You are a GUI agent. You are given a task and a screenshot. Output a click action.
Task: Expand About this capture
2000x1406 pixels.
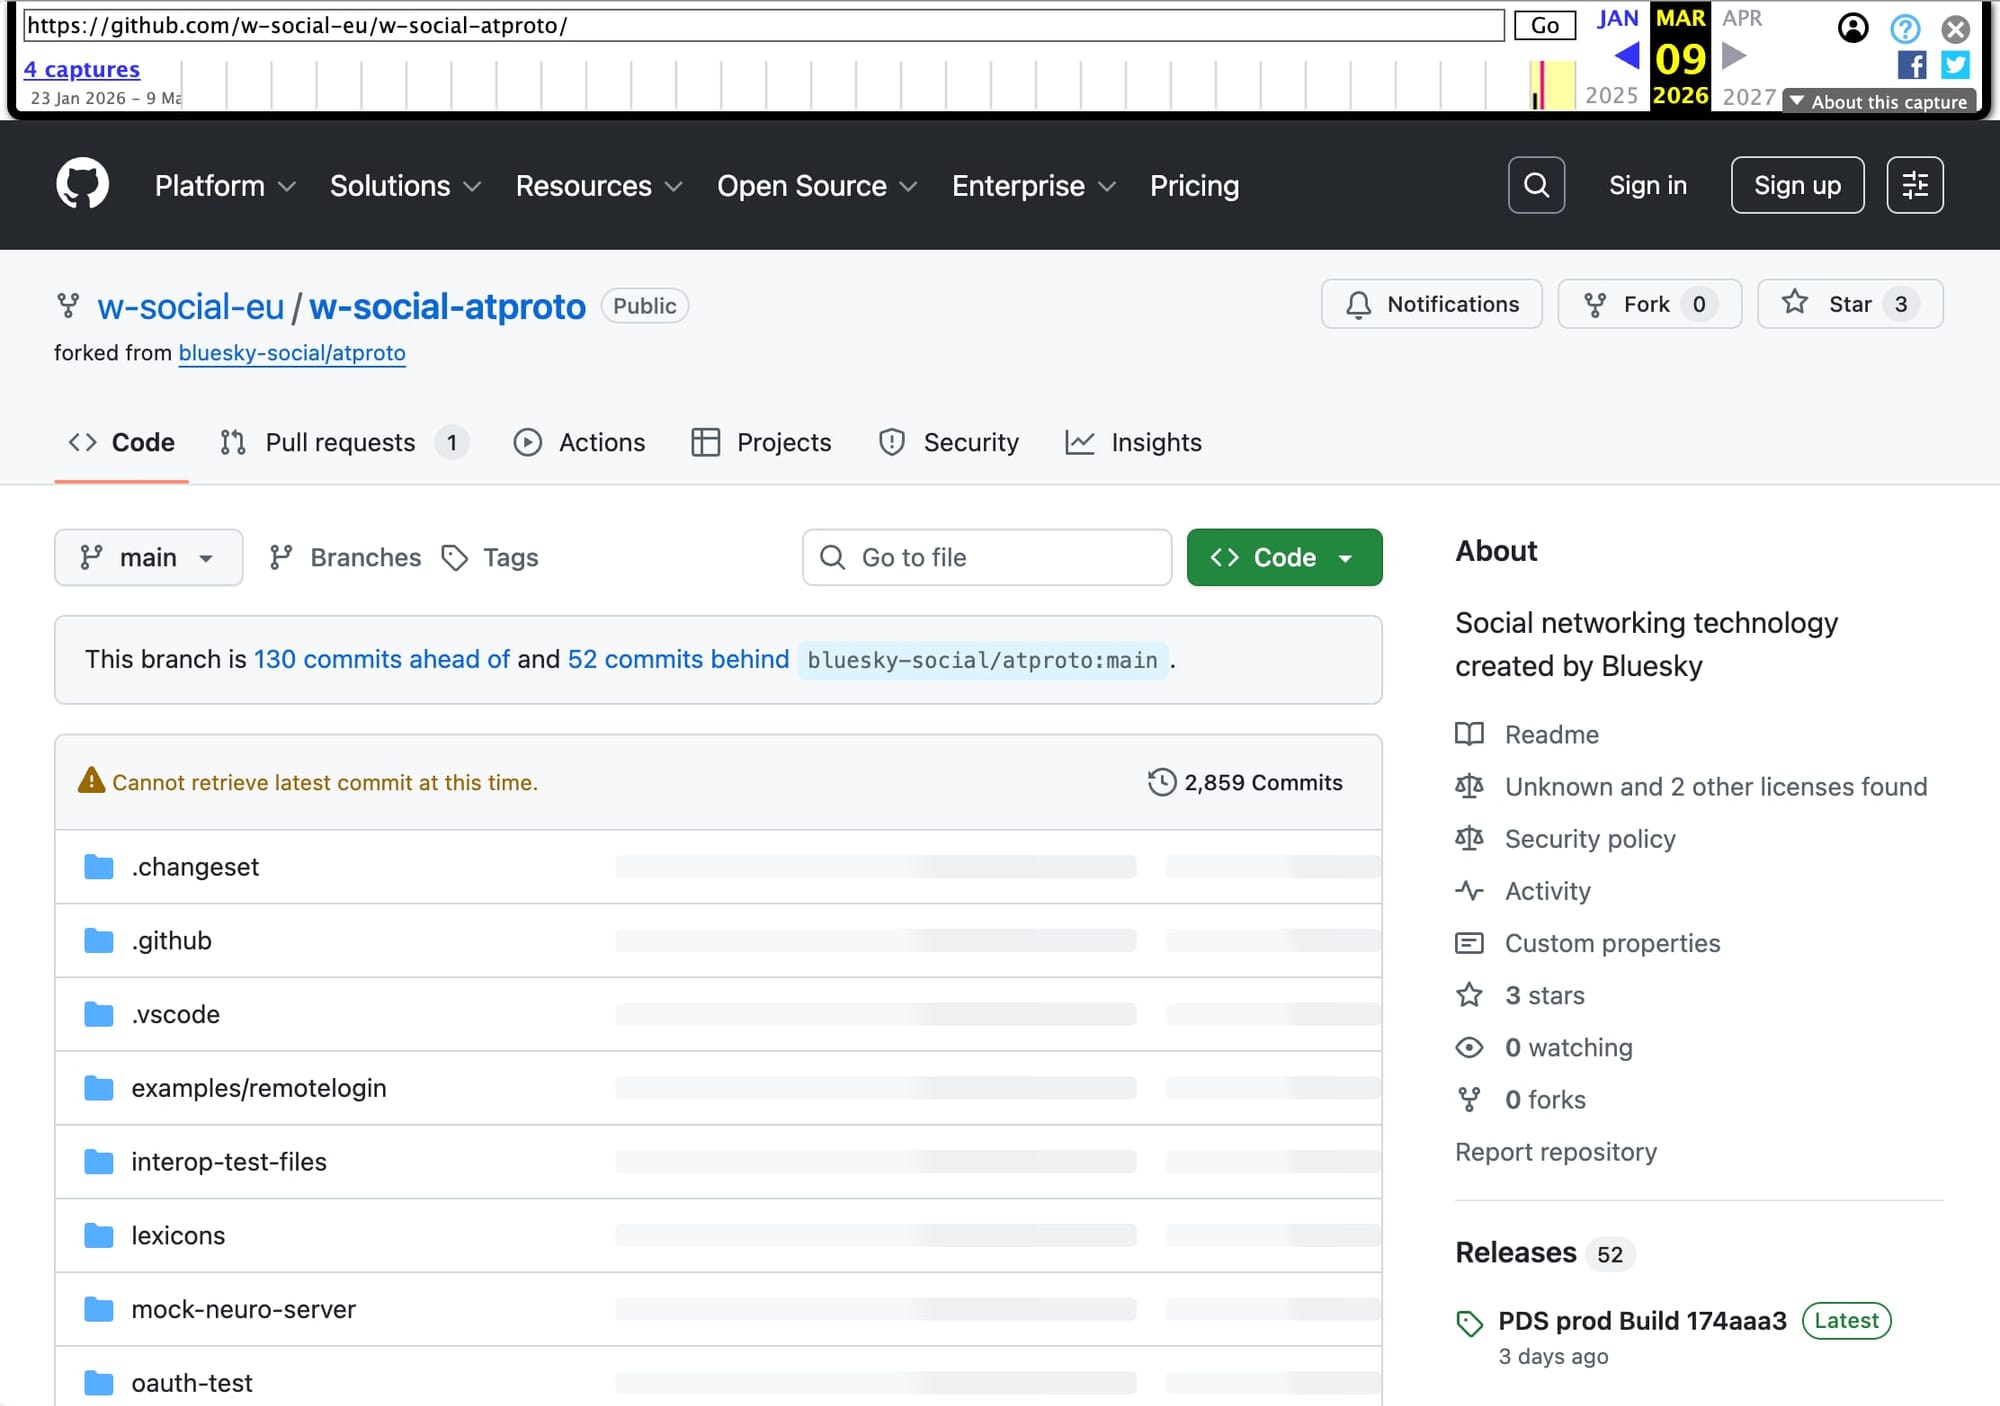(x=1879, y=101)
